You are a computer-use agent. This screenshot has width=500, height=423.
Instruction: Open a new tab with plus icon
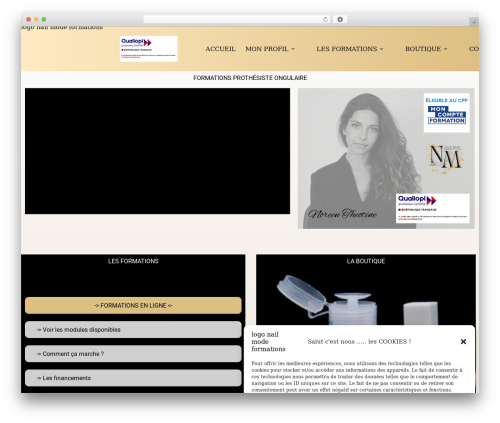474,22
